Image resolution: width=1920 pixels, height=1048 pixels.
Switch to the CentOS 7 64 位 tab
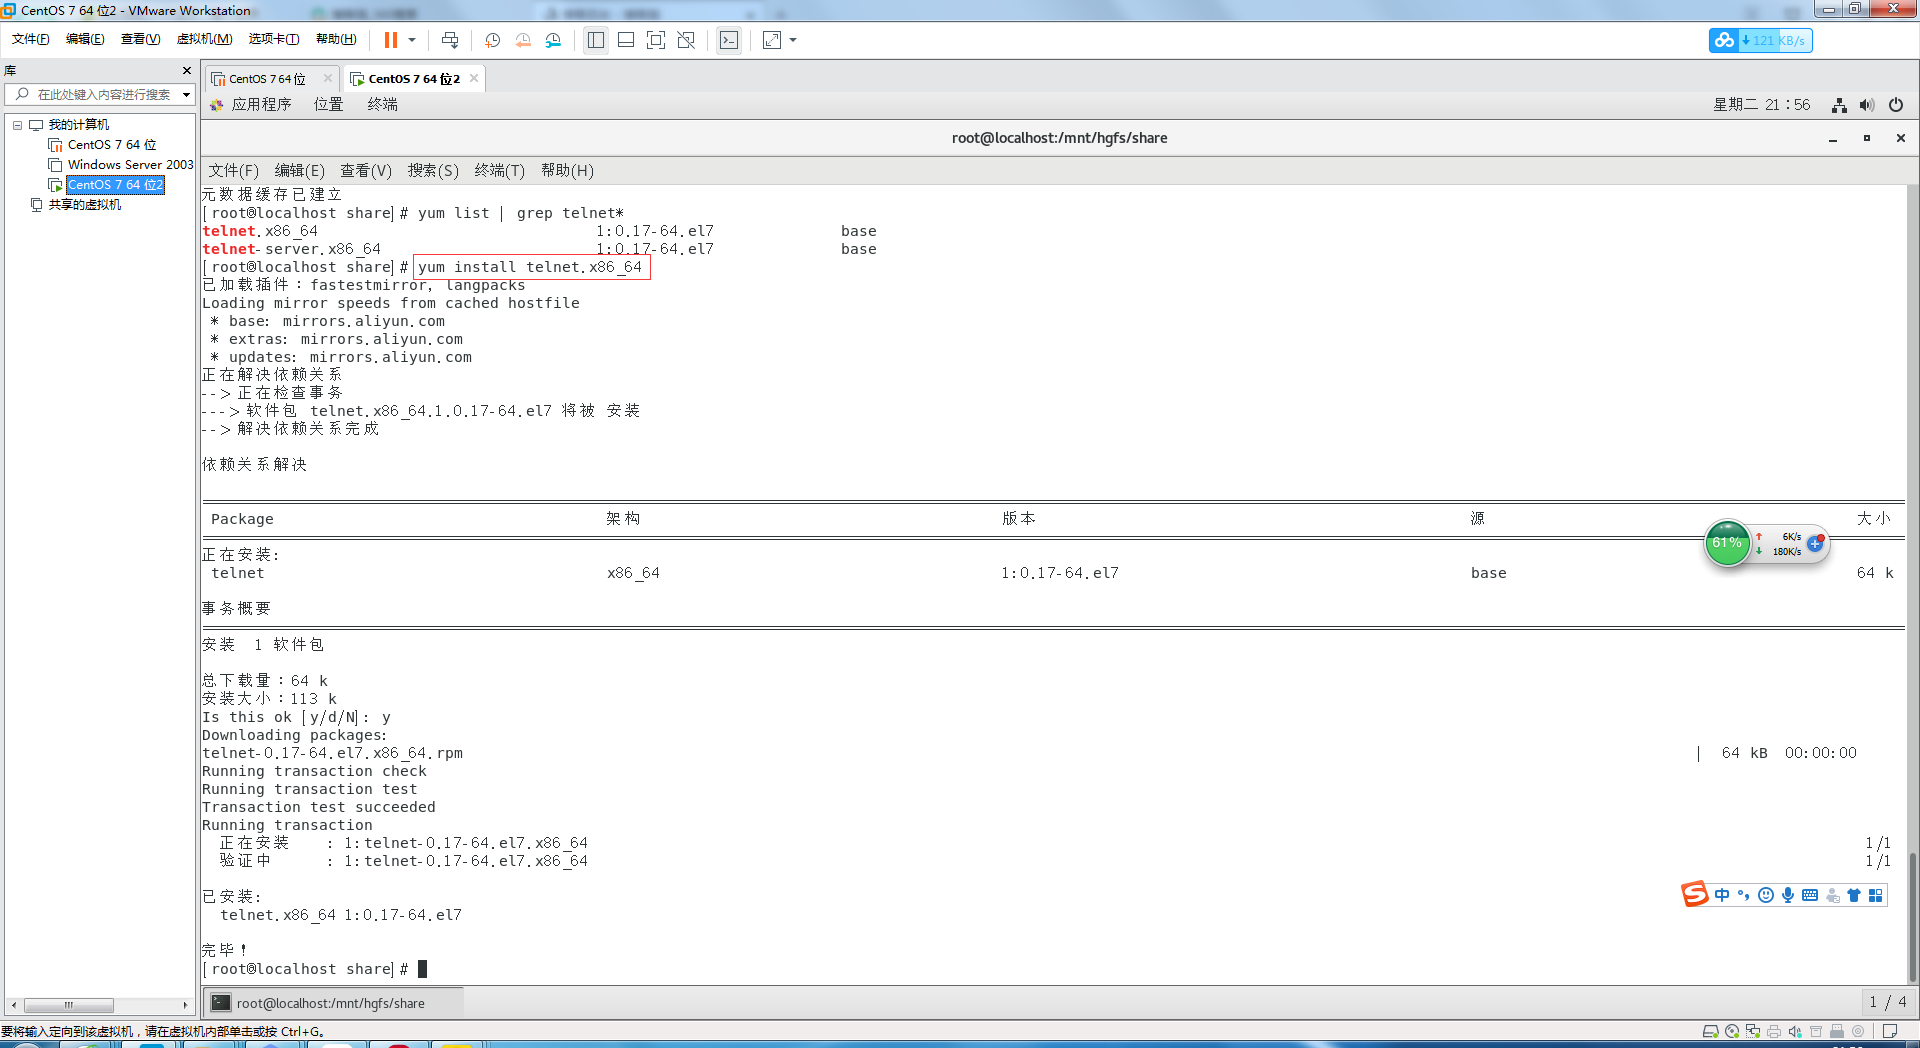(267, 79)
